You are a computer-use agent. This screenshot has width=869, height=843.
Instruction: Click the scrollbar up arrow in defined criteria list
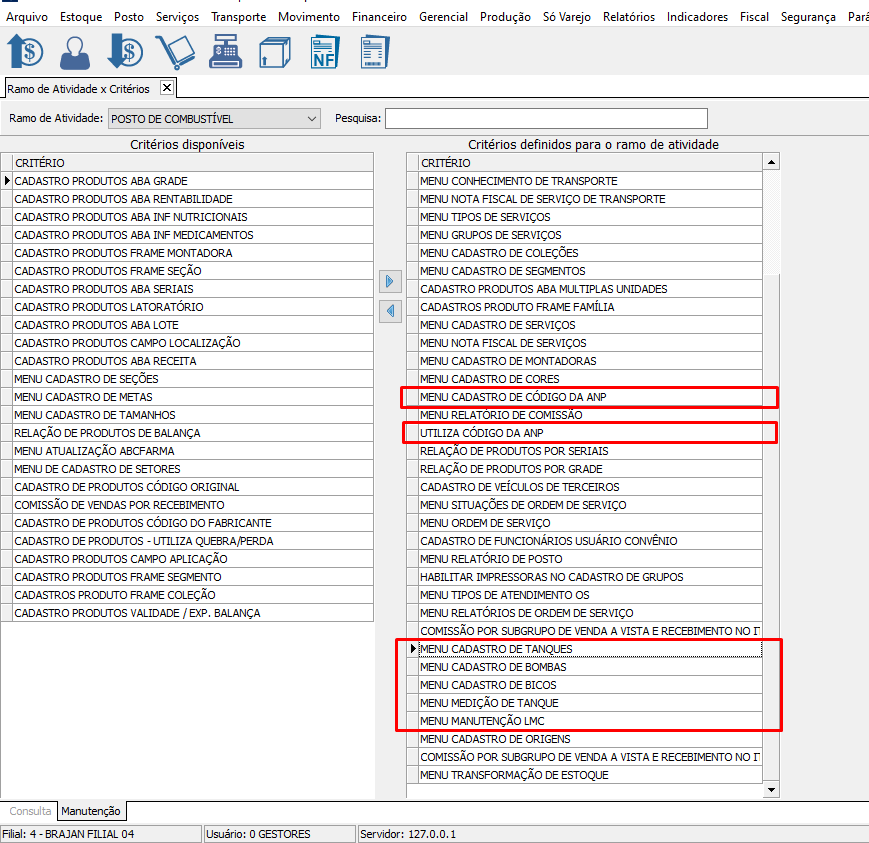pyautogui.click(x=771, y=162)
